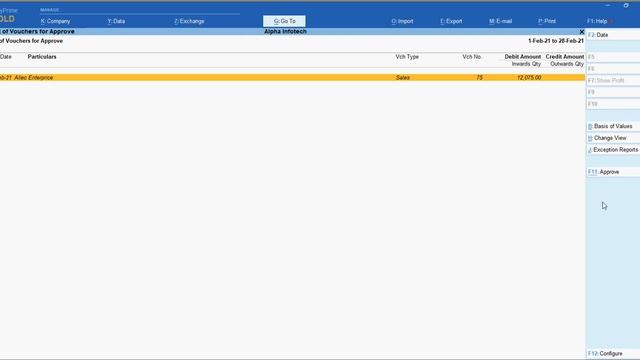The width and height of the screenshot is (640, 360).
Task: Click the 12,075.00 debit amount
Action: 529,78
